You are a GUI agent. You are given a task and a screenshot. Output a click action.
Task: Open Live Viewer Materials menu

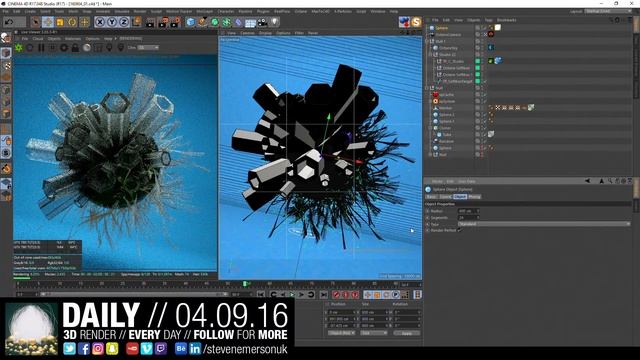pyautogui.click(x=73, y=39)
